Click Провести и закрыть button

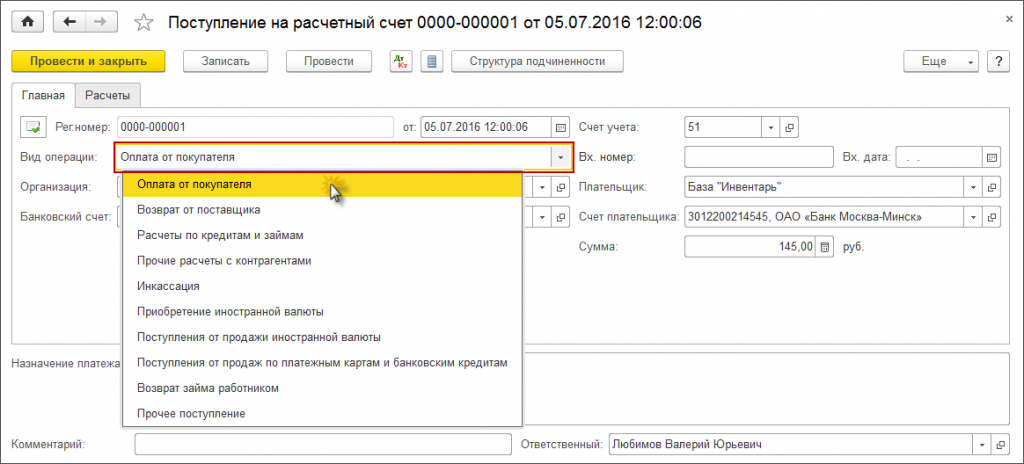[88, 61]
